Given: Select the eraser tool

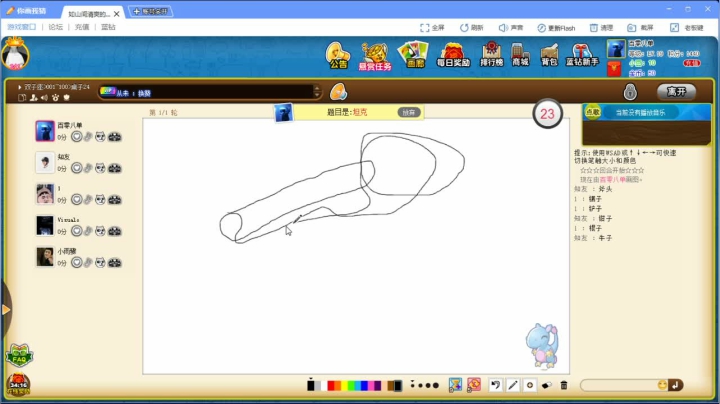Looking at the screenshot, I should [546, 385].
